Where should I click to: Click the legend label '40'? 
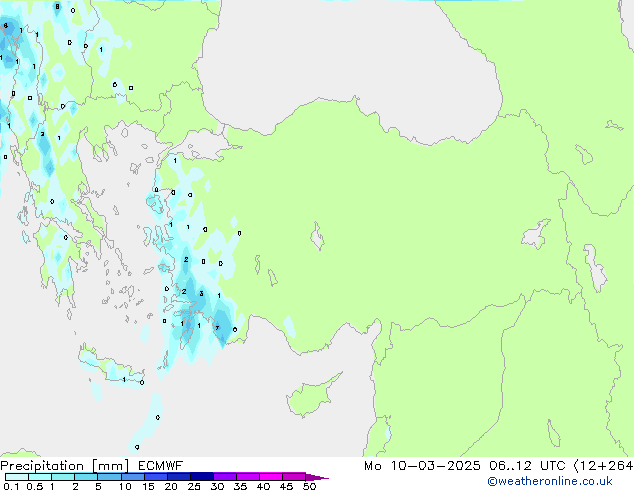[264, 486]
